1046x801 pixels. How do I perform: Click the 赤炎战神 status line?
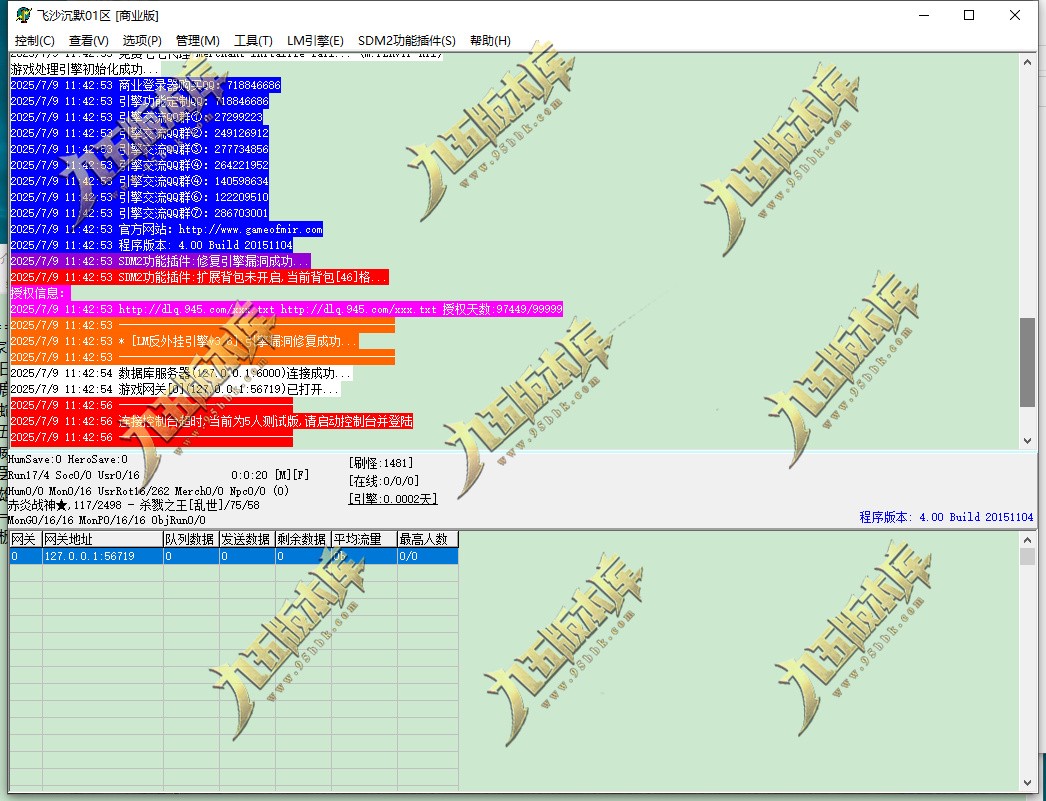coord(133,506)
